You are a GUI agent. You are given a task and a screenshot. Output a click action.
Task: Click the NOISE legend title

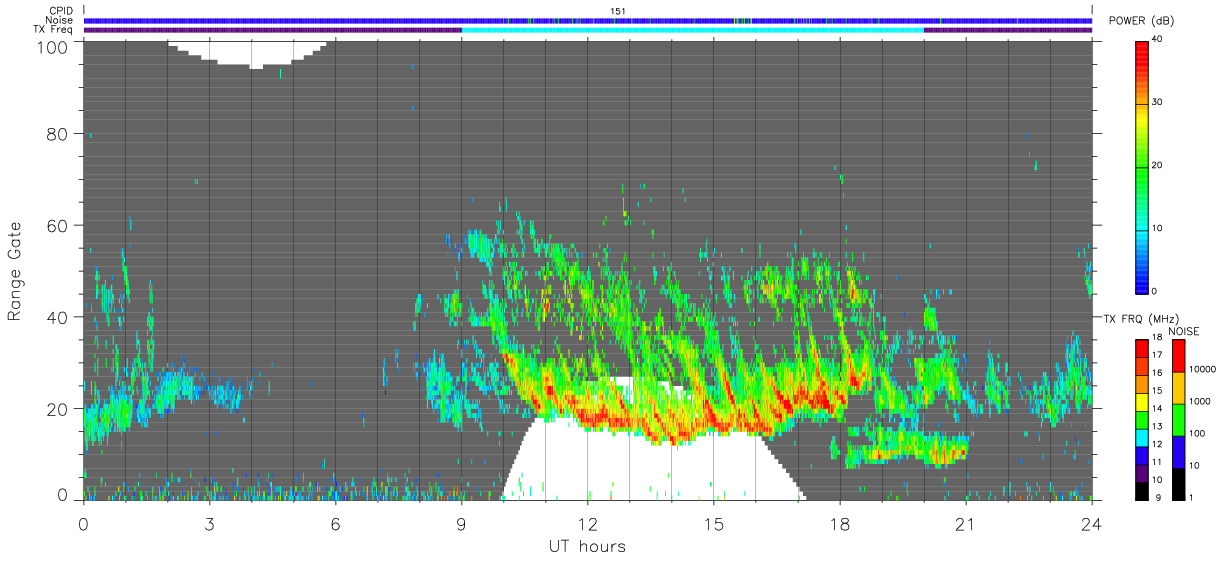[x=1183, y=331]
